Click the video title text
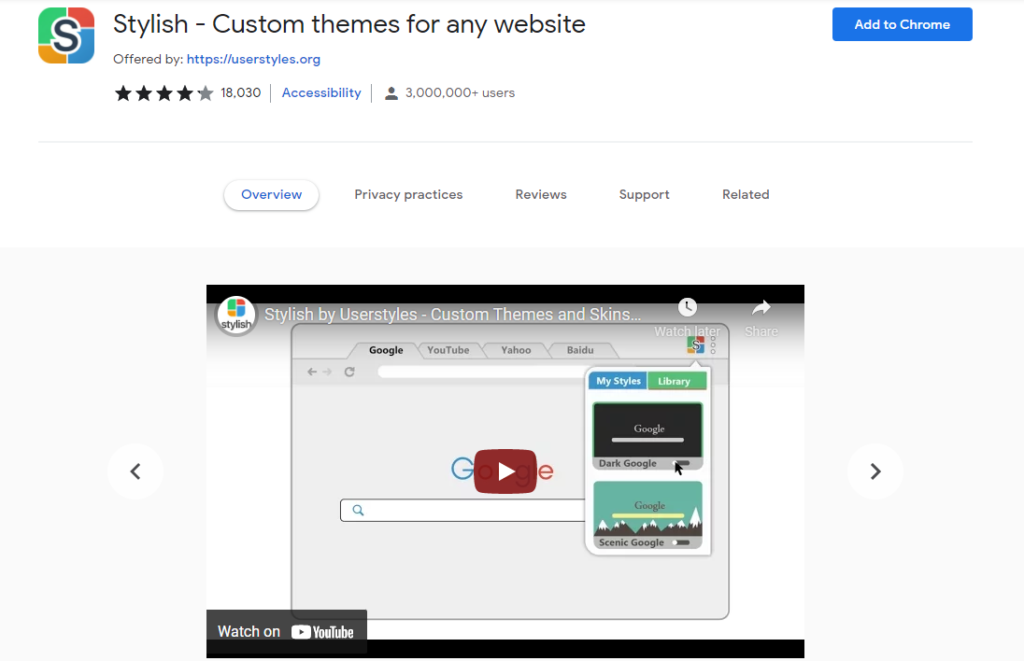This screenshot has width=1024, height=661. 452,314
